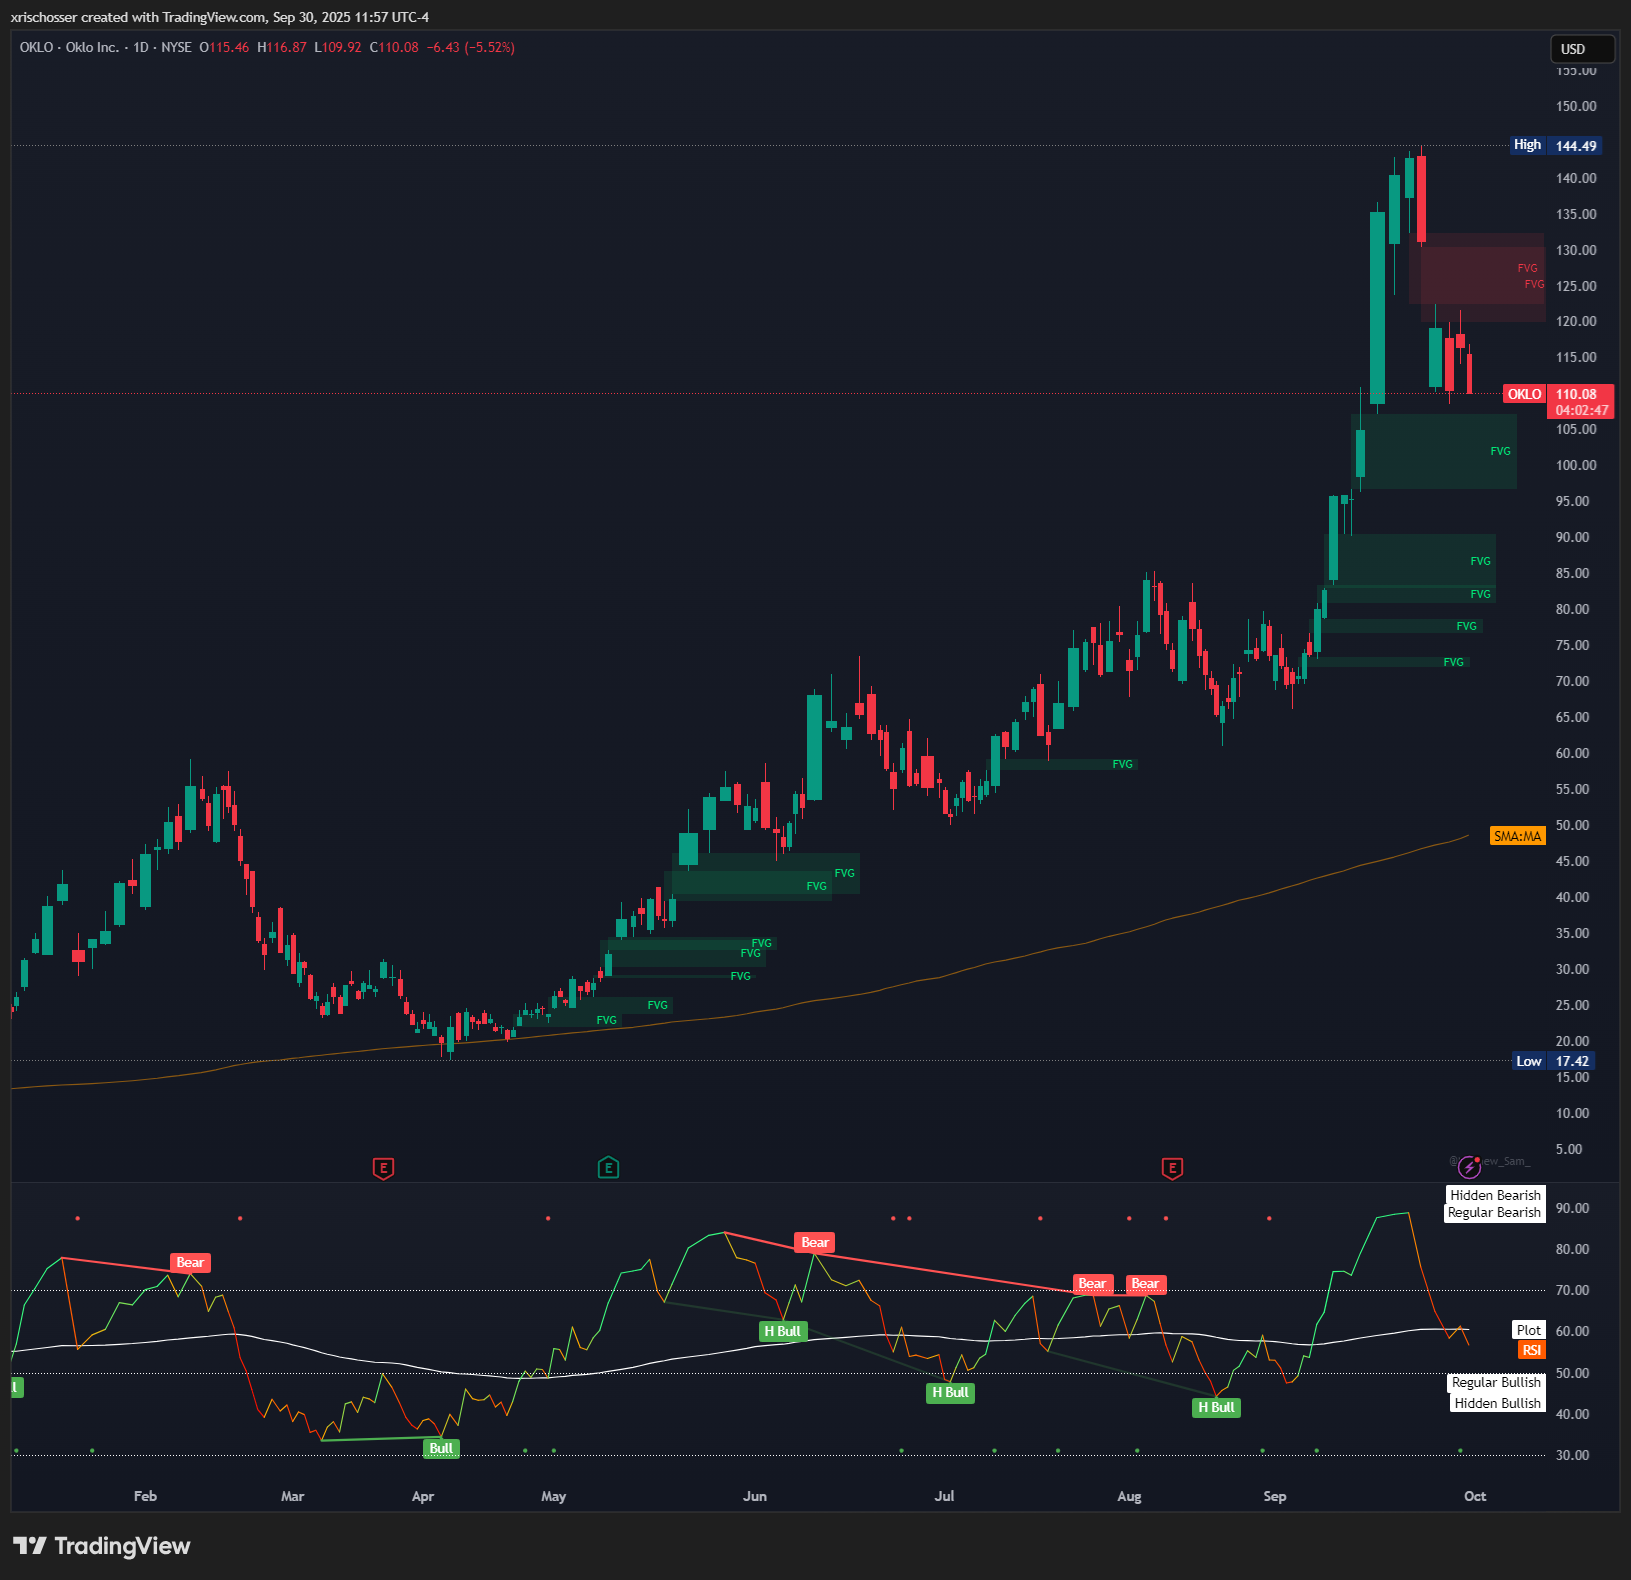The width and height of the screenshot is (1631, 1580).
Task: Click the upper red FVG label near 127
Action: [1527, 268]
